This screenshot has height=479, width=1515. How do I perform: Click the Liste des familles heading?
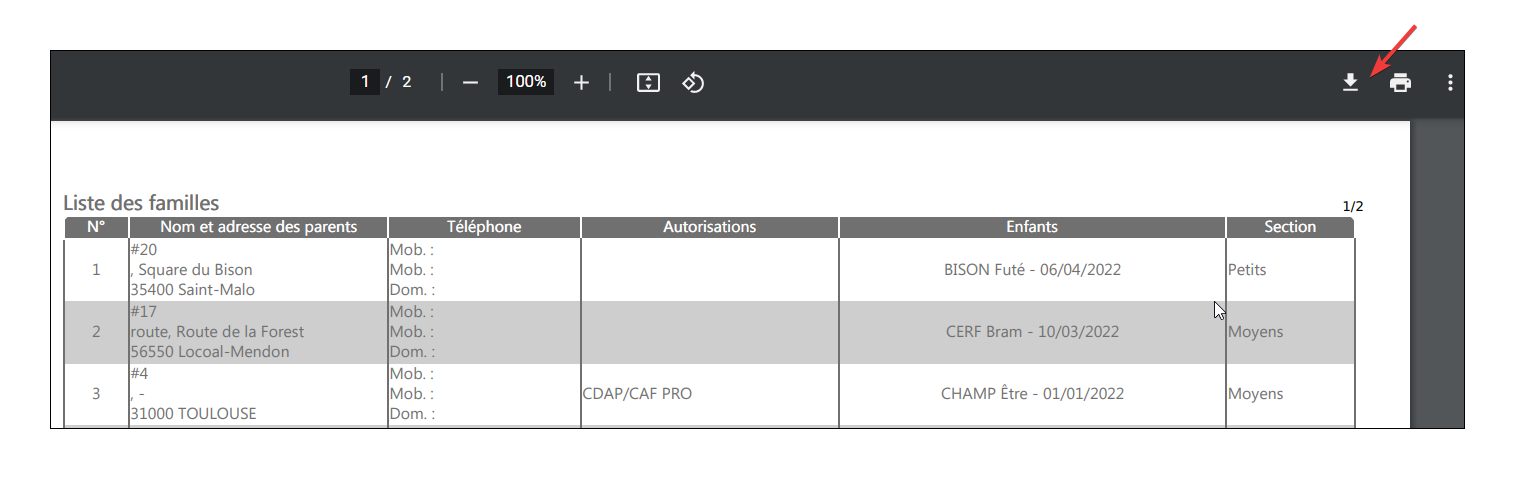(141, 203)
